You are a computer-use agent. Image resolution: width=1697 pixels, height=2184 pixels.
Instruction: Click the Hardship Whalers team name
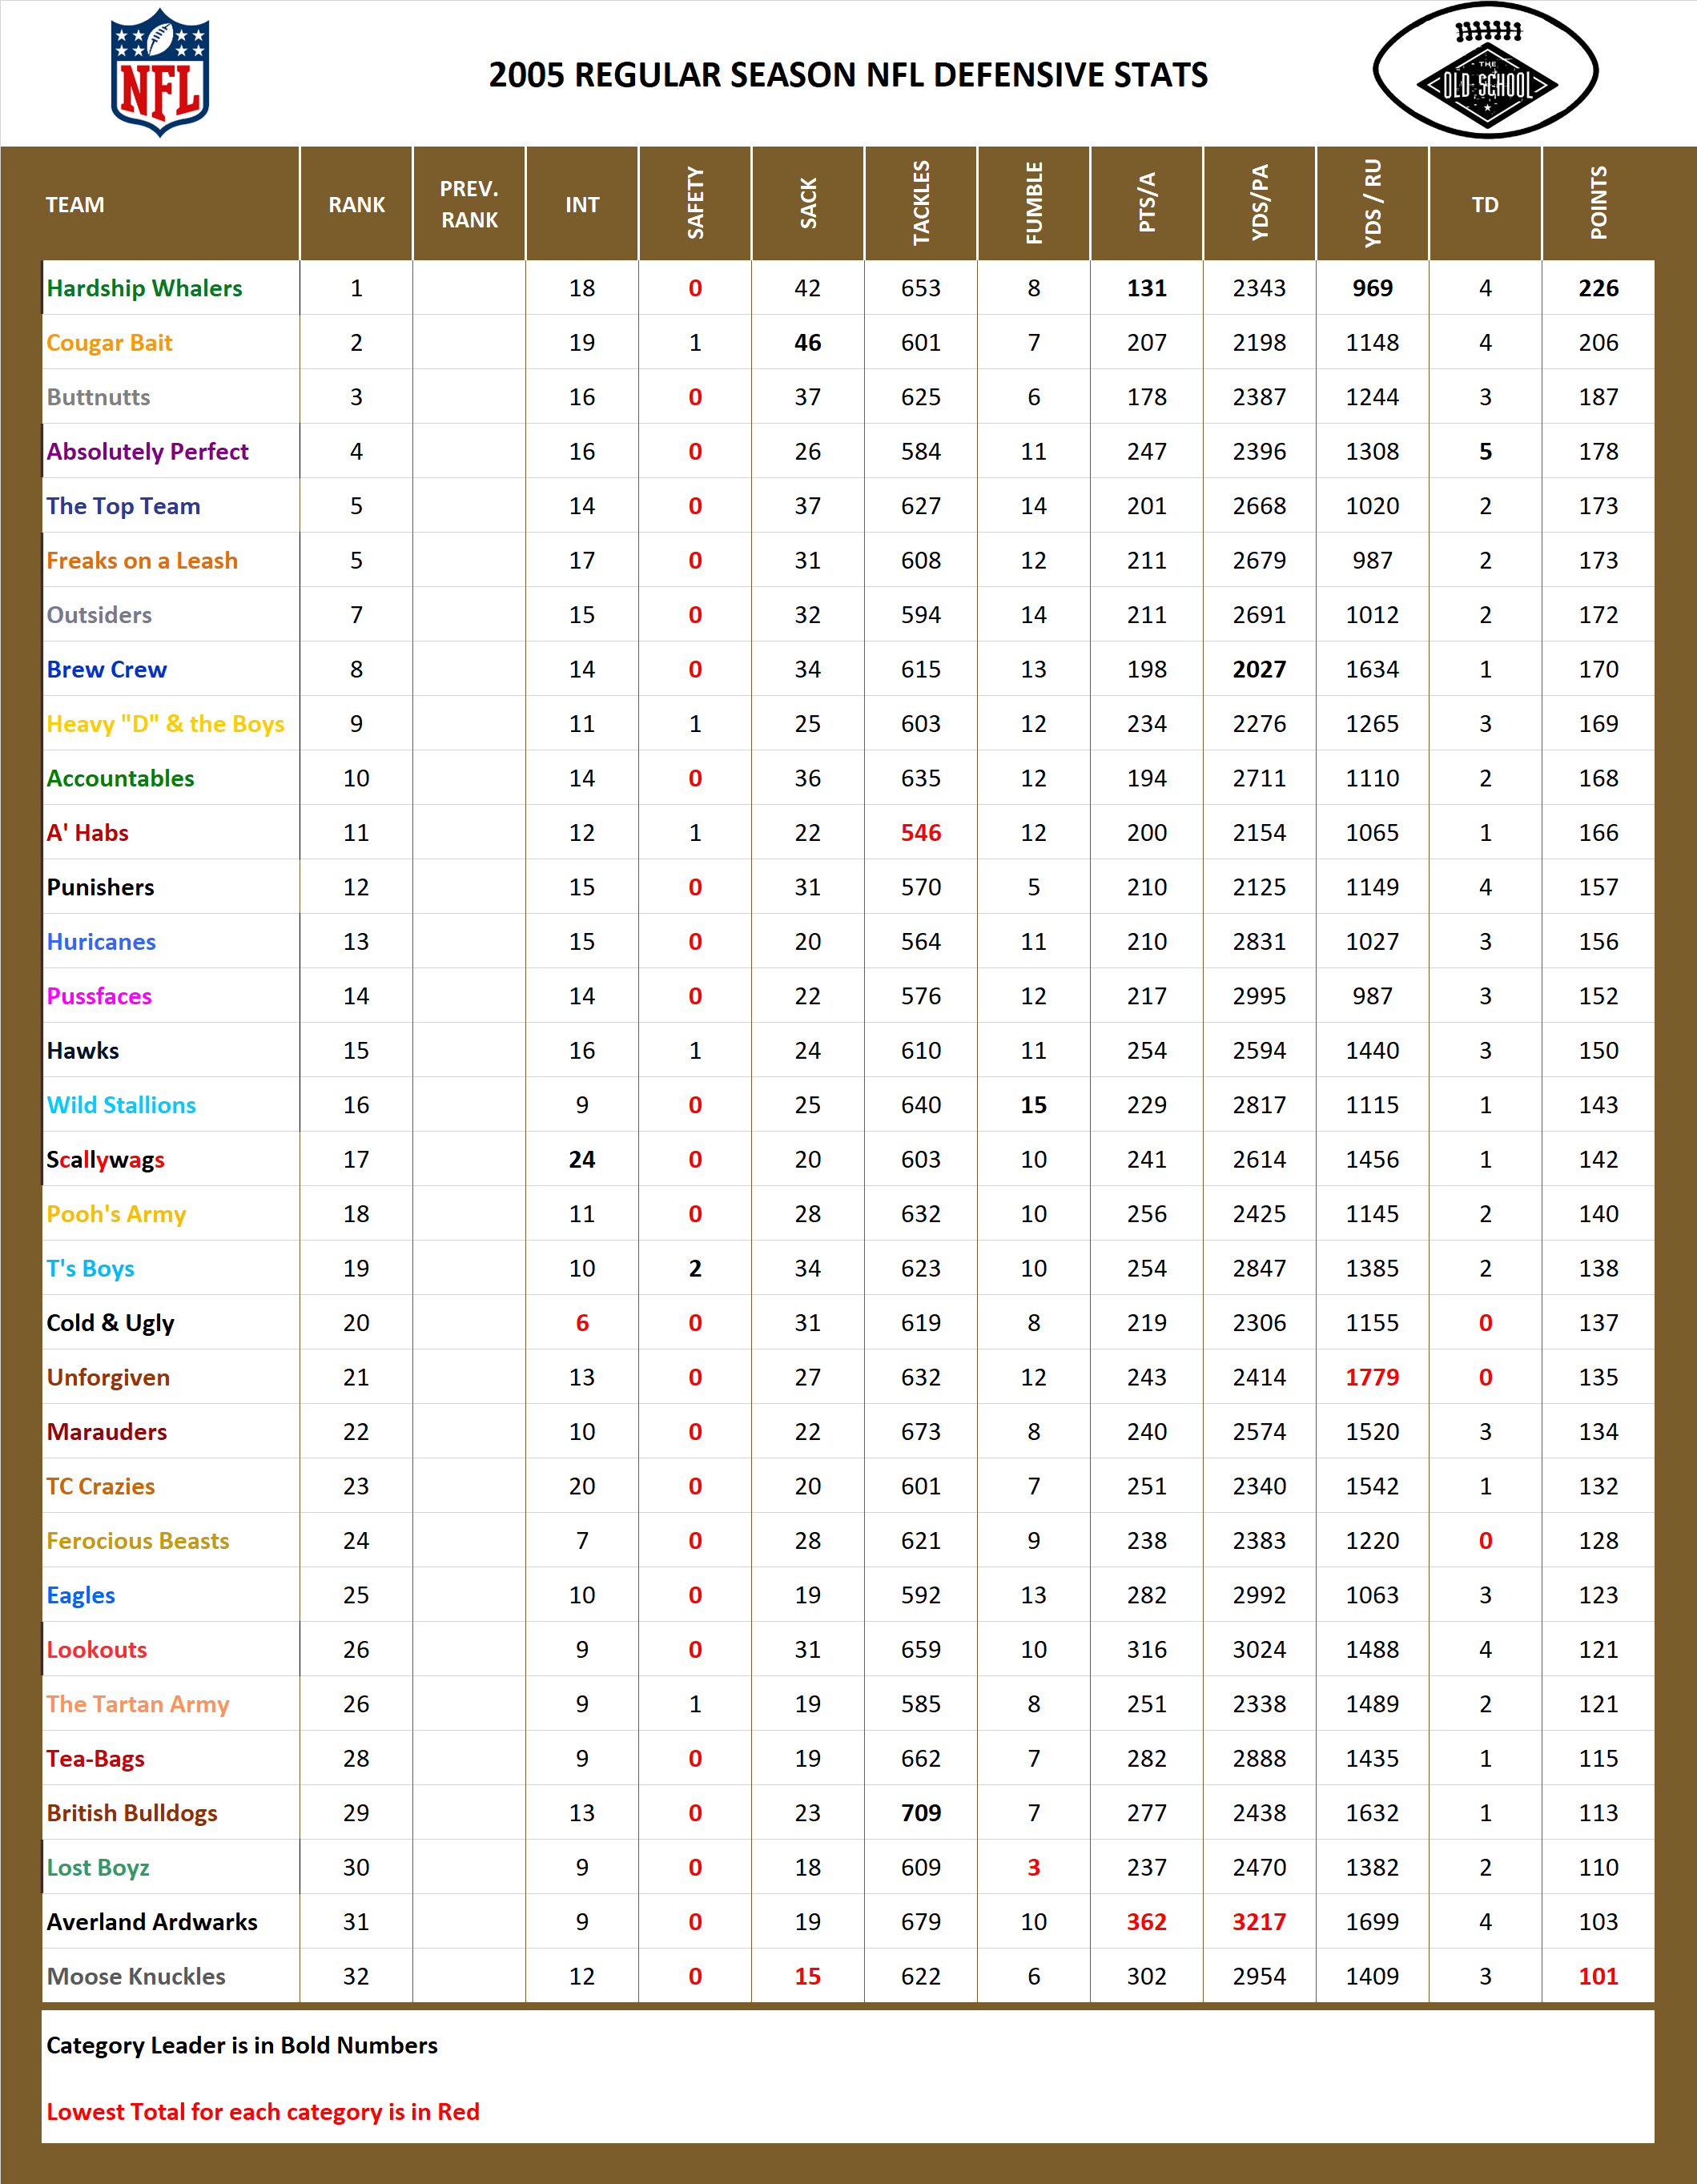click(x=143, y=288)
